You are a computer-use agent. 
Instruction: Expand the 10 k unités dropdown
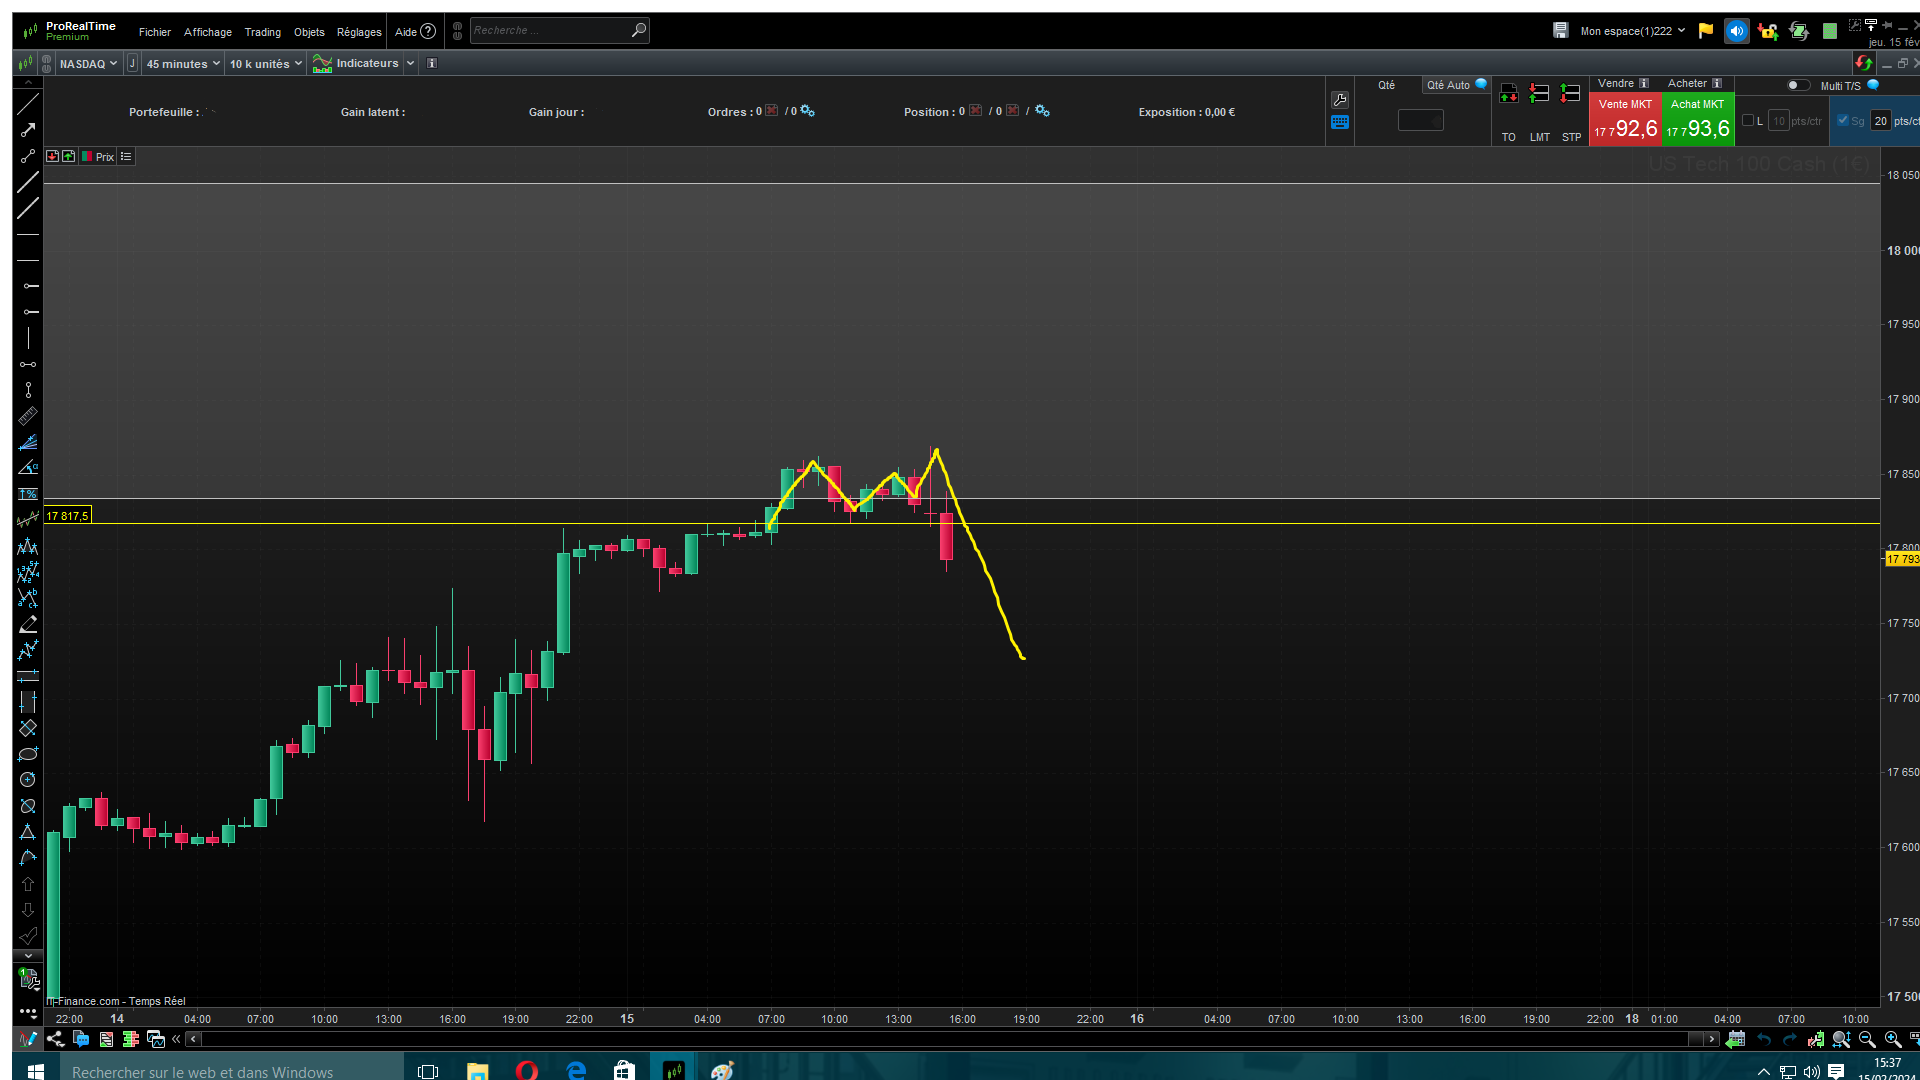coord(265,64)
